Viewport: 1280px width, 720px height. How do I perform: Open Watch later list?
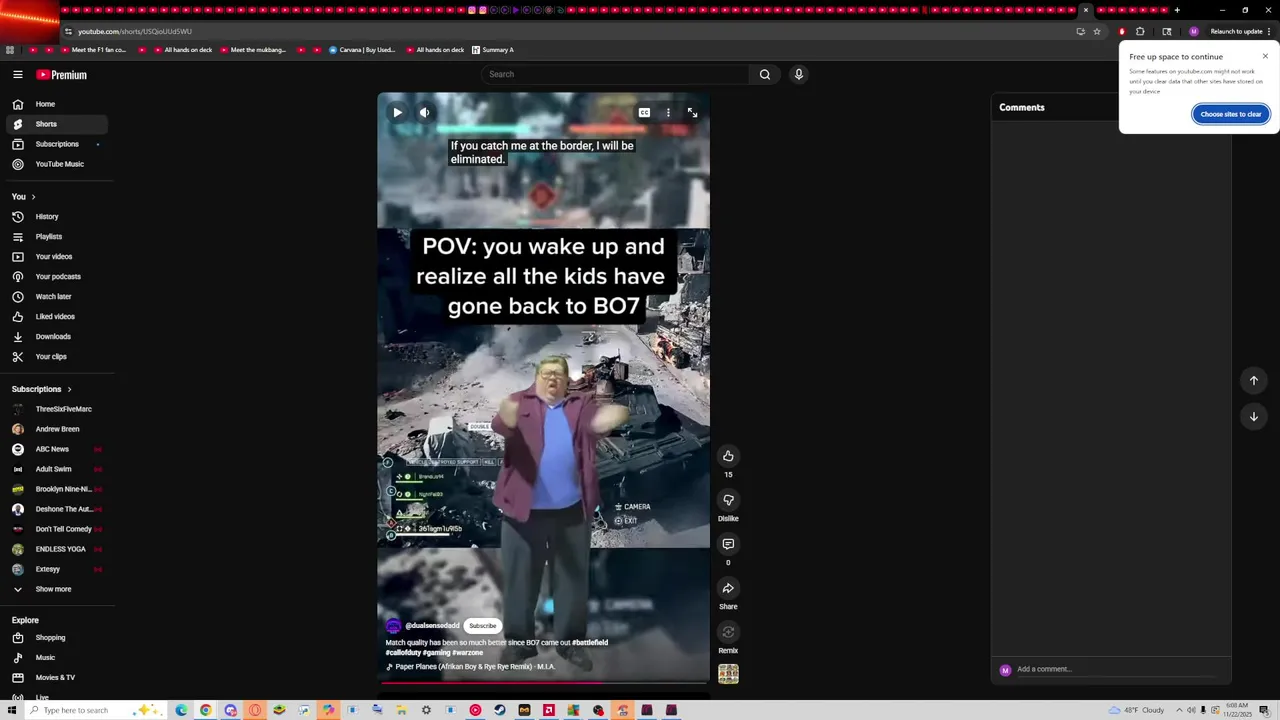(x=57, y=297)
